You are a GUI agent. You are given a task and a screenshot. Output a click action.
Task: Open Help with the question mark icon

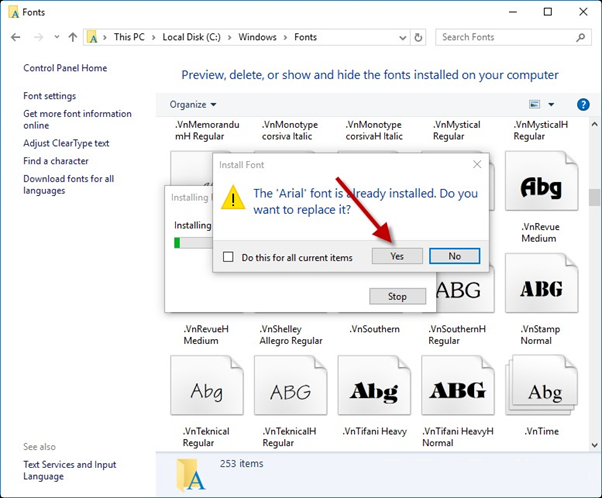pos(583,104)
